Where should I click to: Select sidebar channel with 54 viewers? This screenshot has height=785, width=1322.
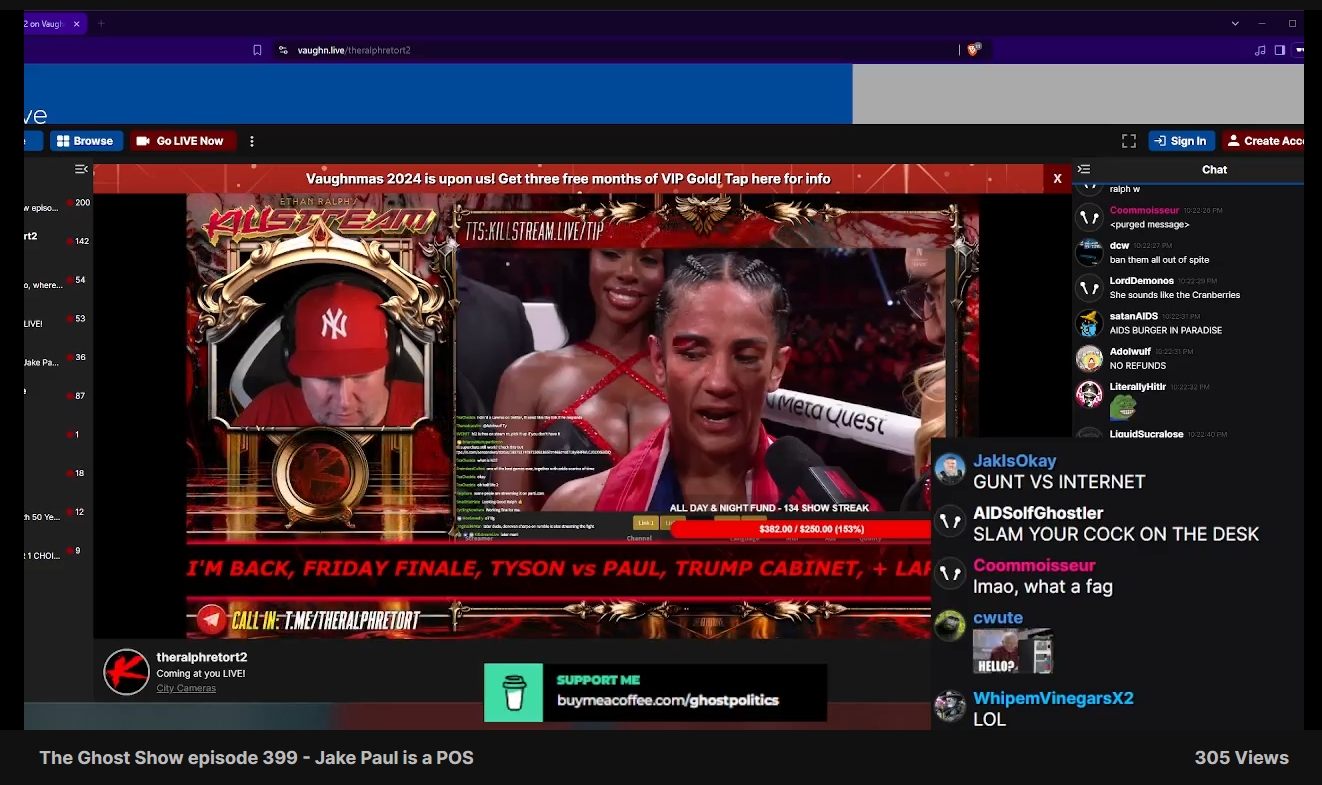pos(58,280)
